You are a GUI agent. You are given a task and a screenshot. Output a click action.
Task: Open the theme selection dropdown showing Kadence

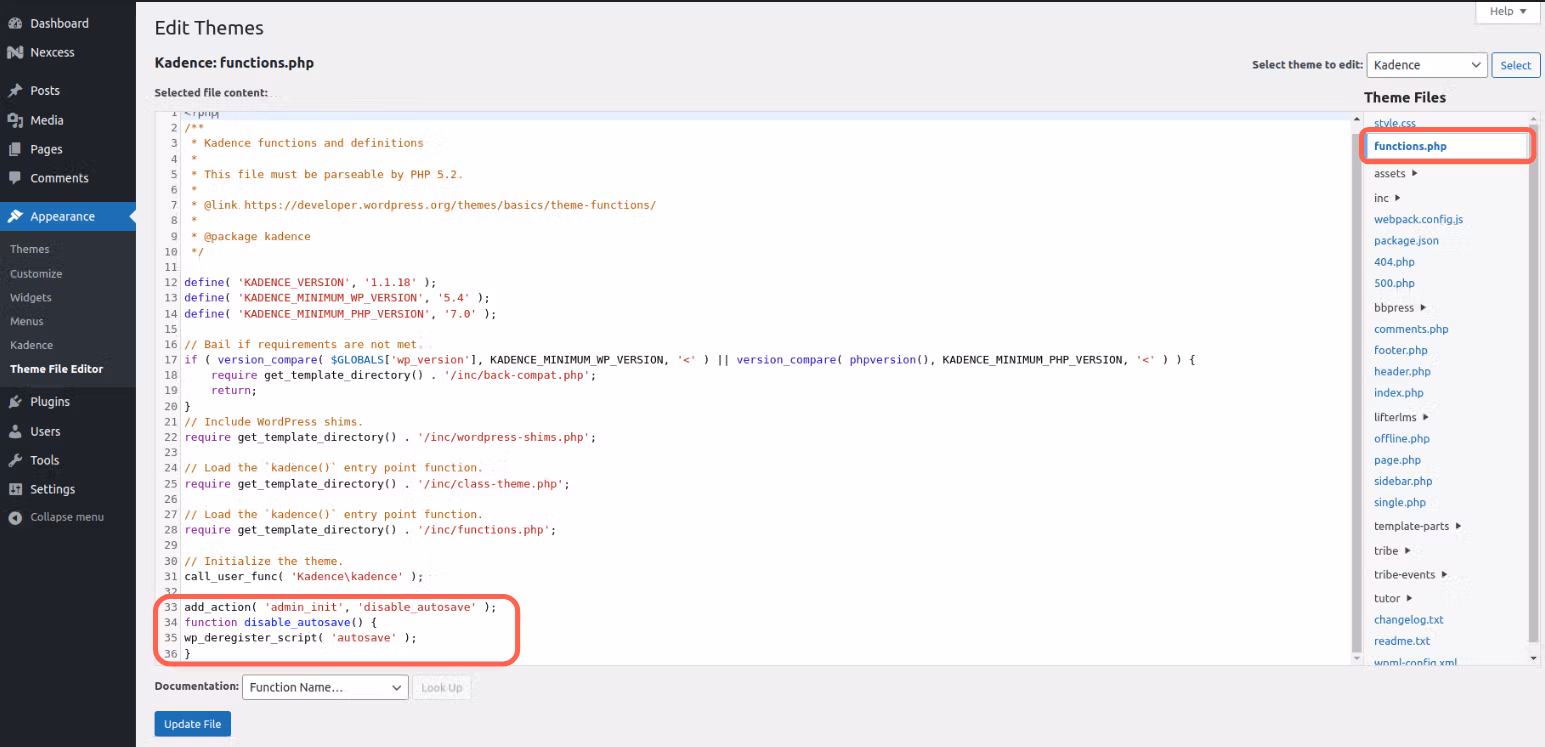coord(1426,64)
